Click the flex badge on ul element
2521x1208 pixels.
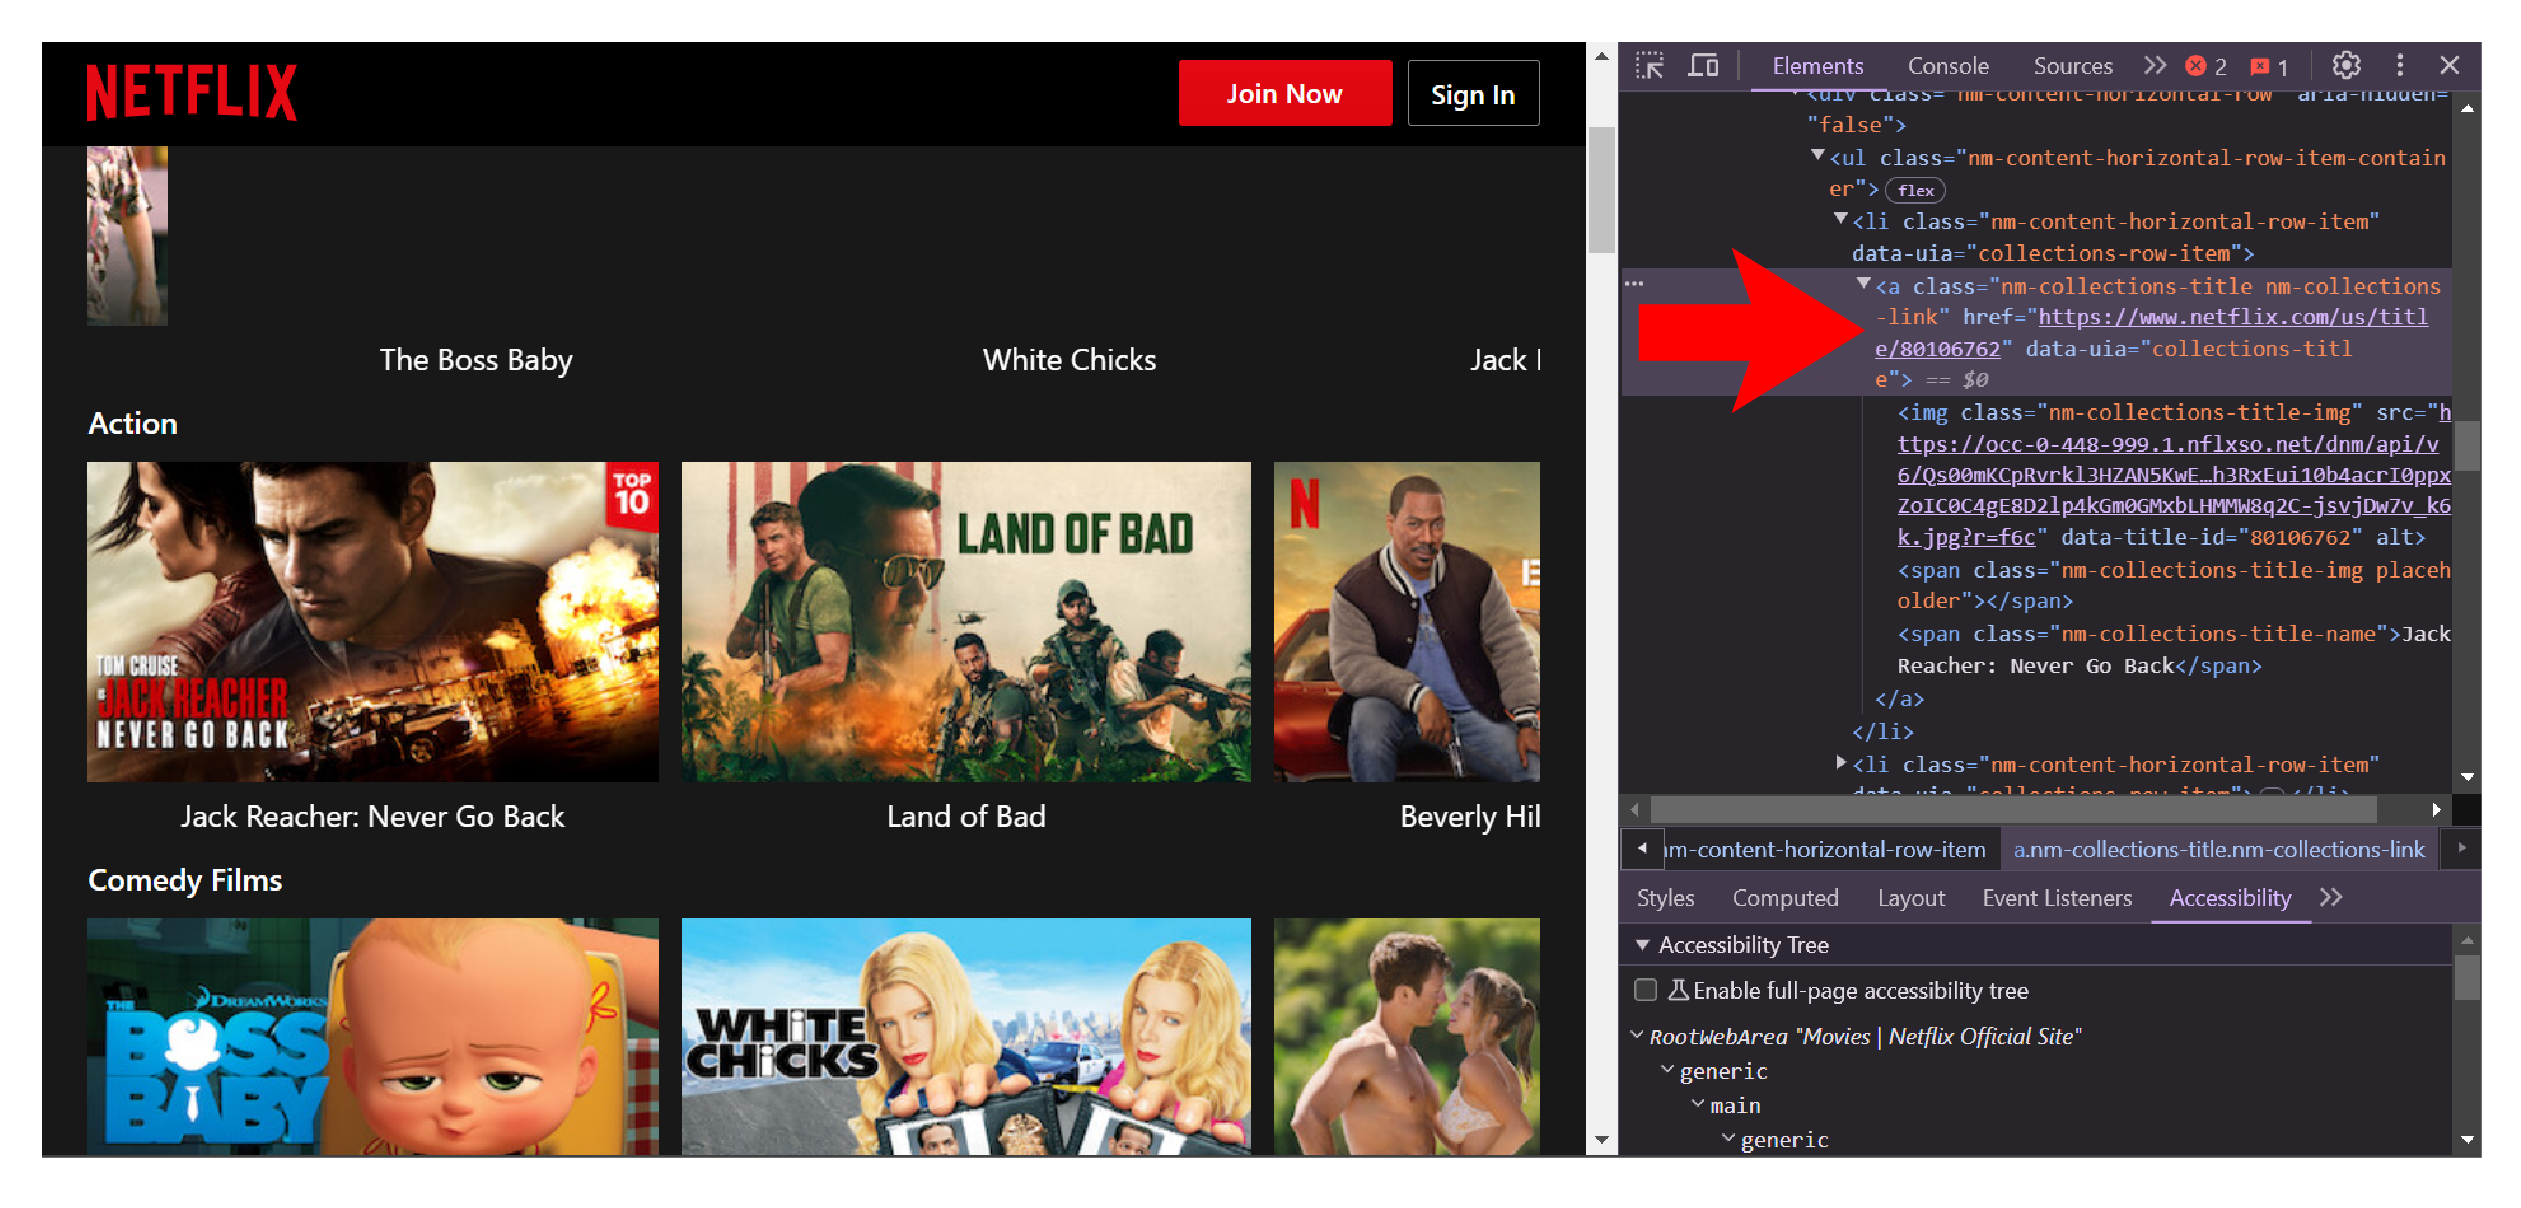[x=1915, y=190]
